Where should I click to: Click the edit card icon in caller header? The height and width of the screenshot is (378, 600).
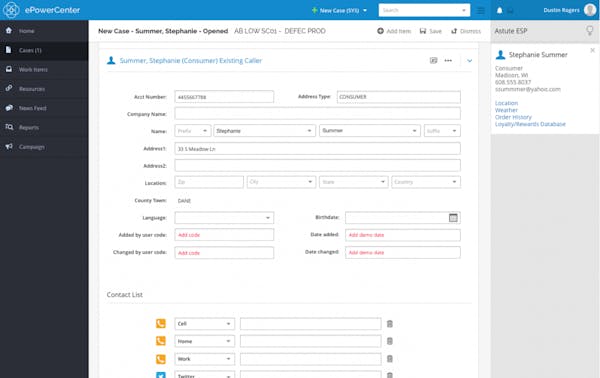(x=433, y=60)
